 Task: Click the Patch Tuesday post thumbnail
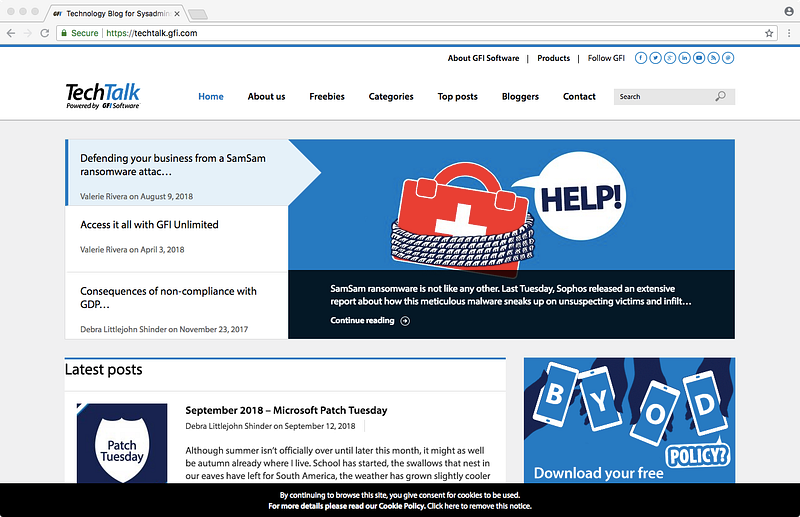tap(122, 443)
